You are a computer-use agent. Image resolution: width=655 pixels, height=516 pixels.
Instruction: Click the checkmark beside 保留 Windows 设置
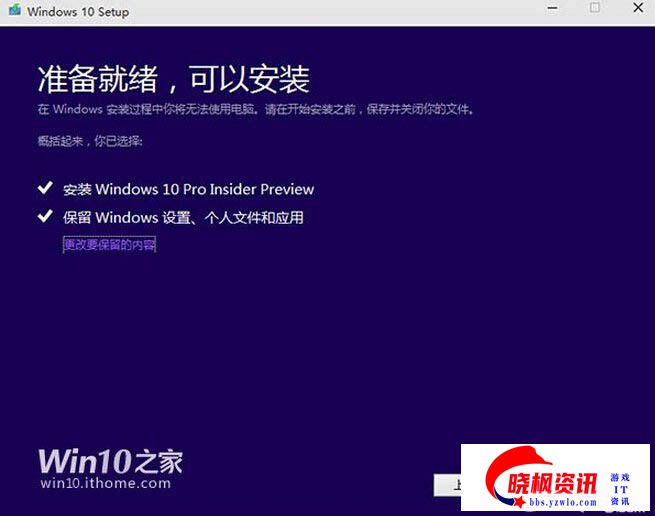click(45, 216)
